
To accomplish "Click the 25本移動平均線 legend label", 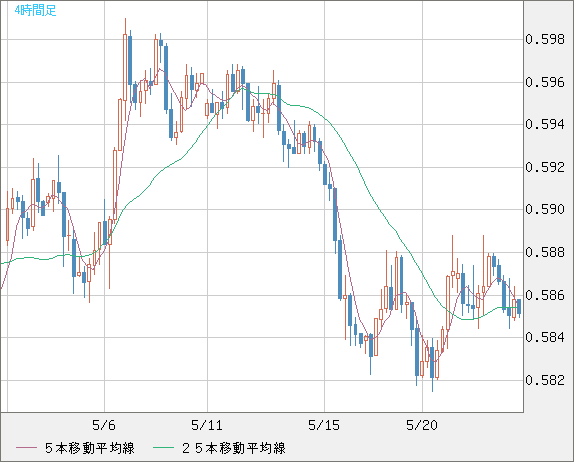I will pyautogui.click(x=234, y=448).
